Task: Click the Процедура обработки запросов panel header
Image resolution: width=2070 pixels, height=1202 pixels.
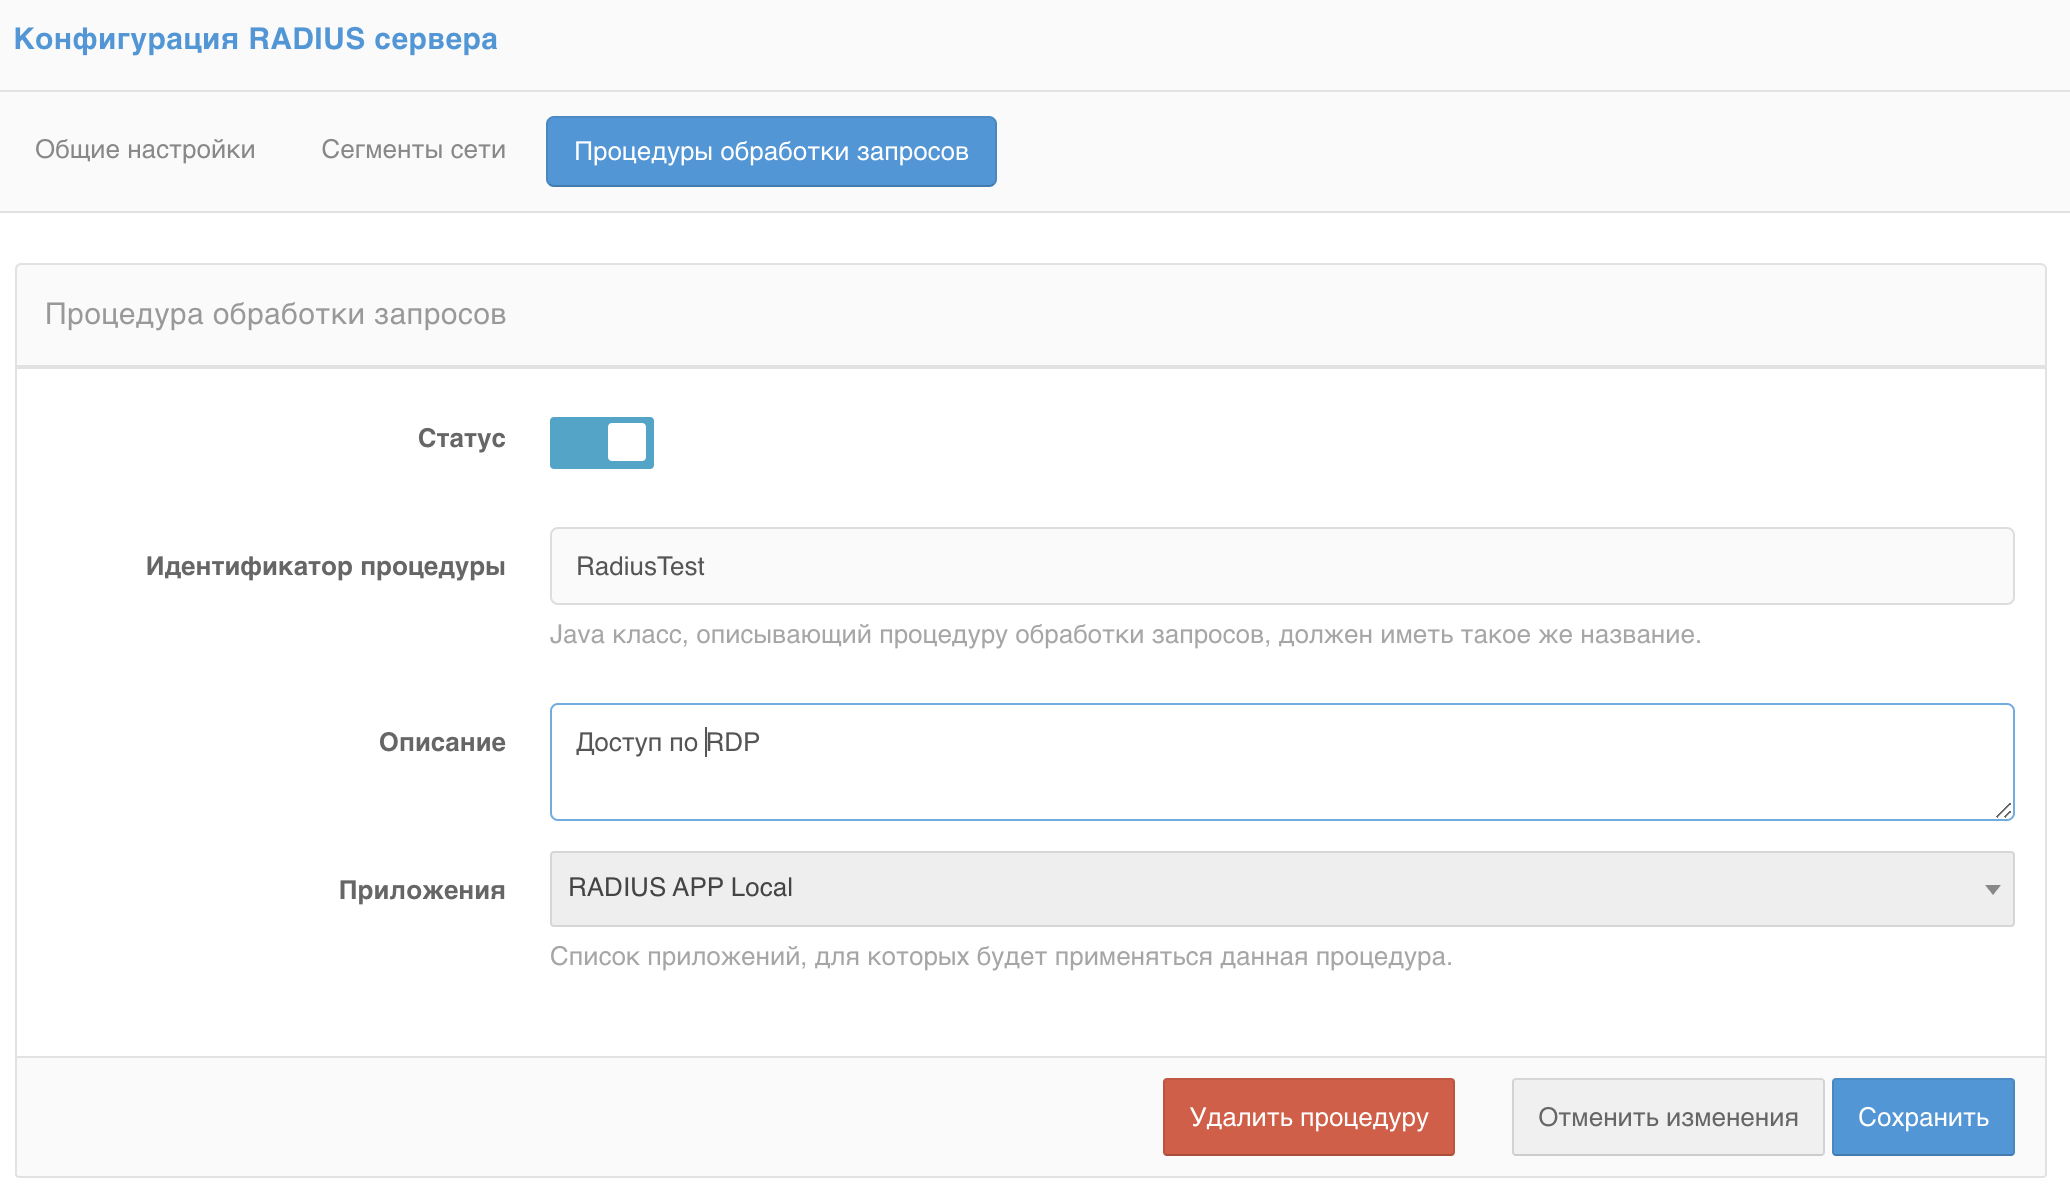Action: [x=275, y=314]
